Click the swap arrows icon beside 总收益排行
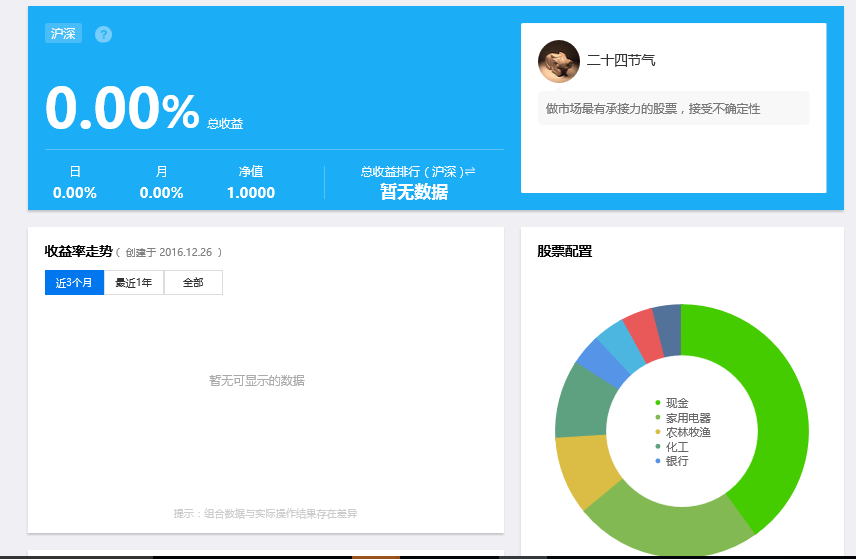856x559 pixels. pos(470,172)
